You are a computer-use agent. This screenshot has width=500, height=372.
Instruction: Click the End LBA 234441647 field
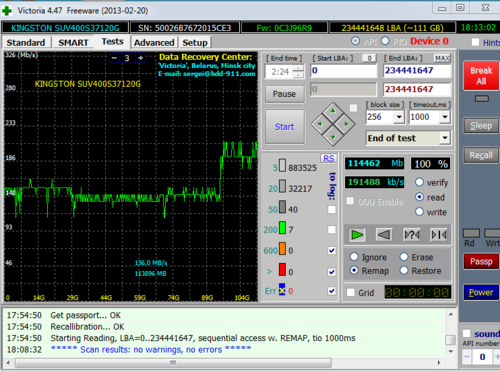coord(417,71)
